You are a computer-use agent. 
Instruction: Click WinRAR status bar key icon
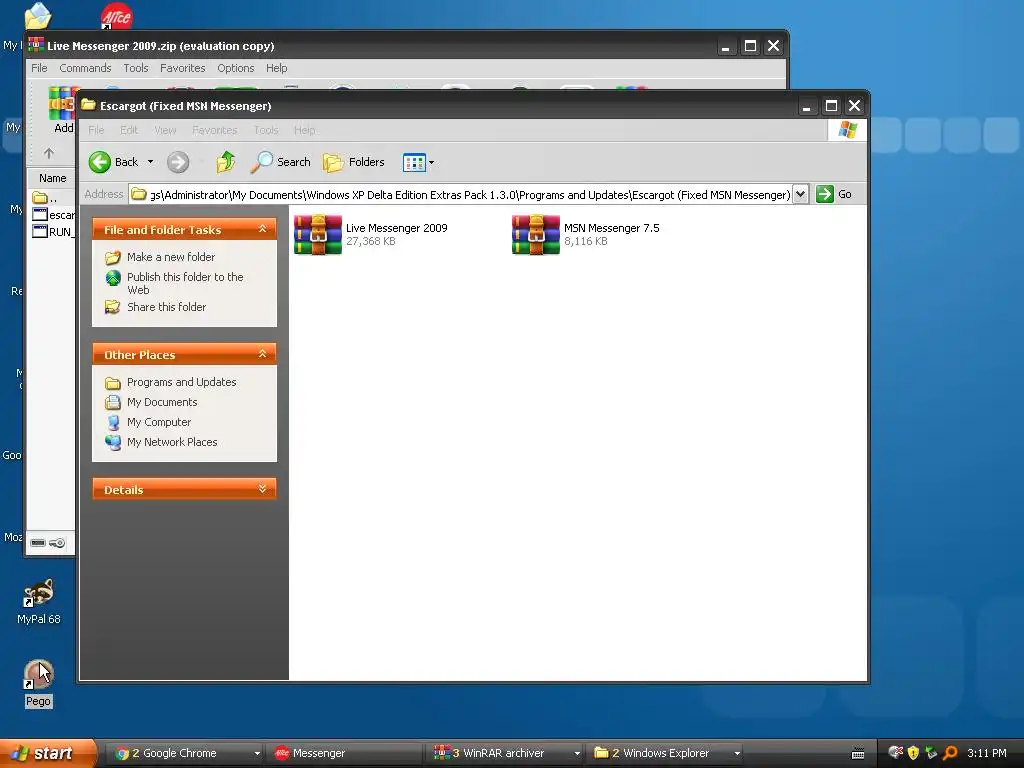pyautogui.click(x=57, y=543)
